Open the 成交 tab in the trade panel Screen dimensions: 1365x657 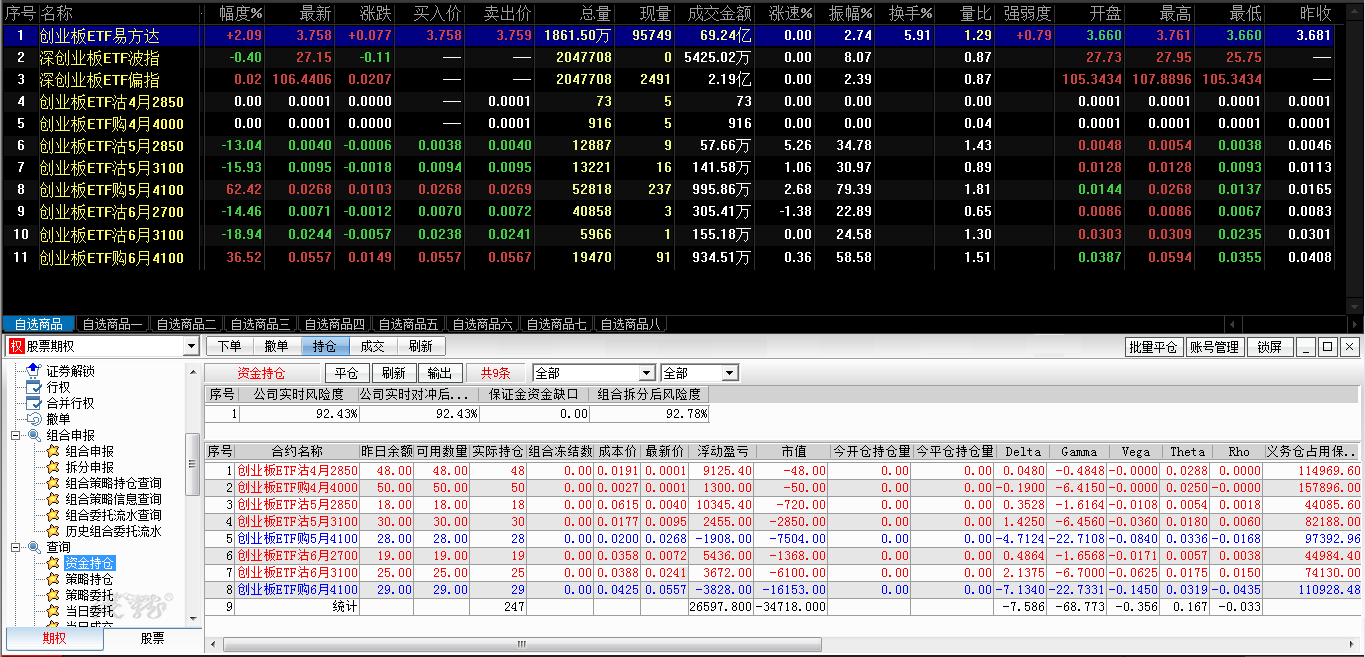(x=372, y=346)
